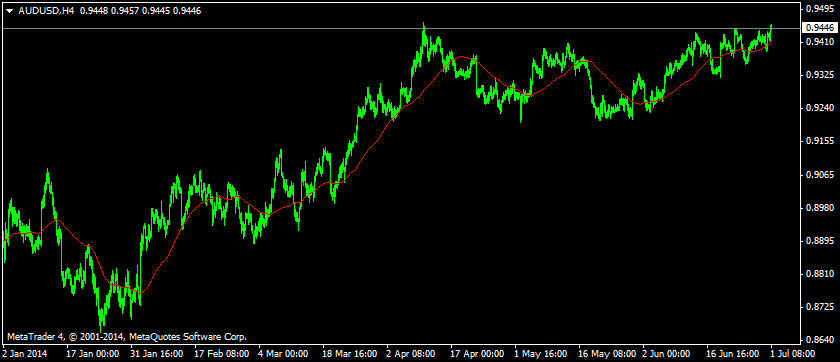Click the 0.9155 price axis label
Screen dimensions: 840x362
tap(821, 141)
